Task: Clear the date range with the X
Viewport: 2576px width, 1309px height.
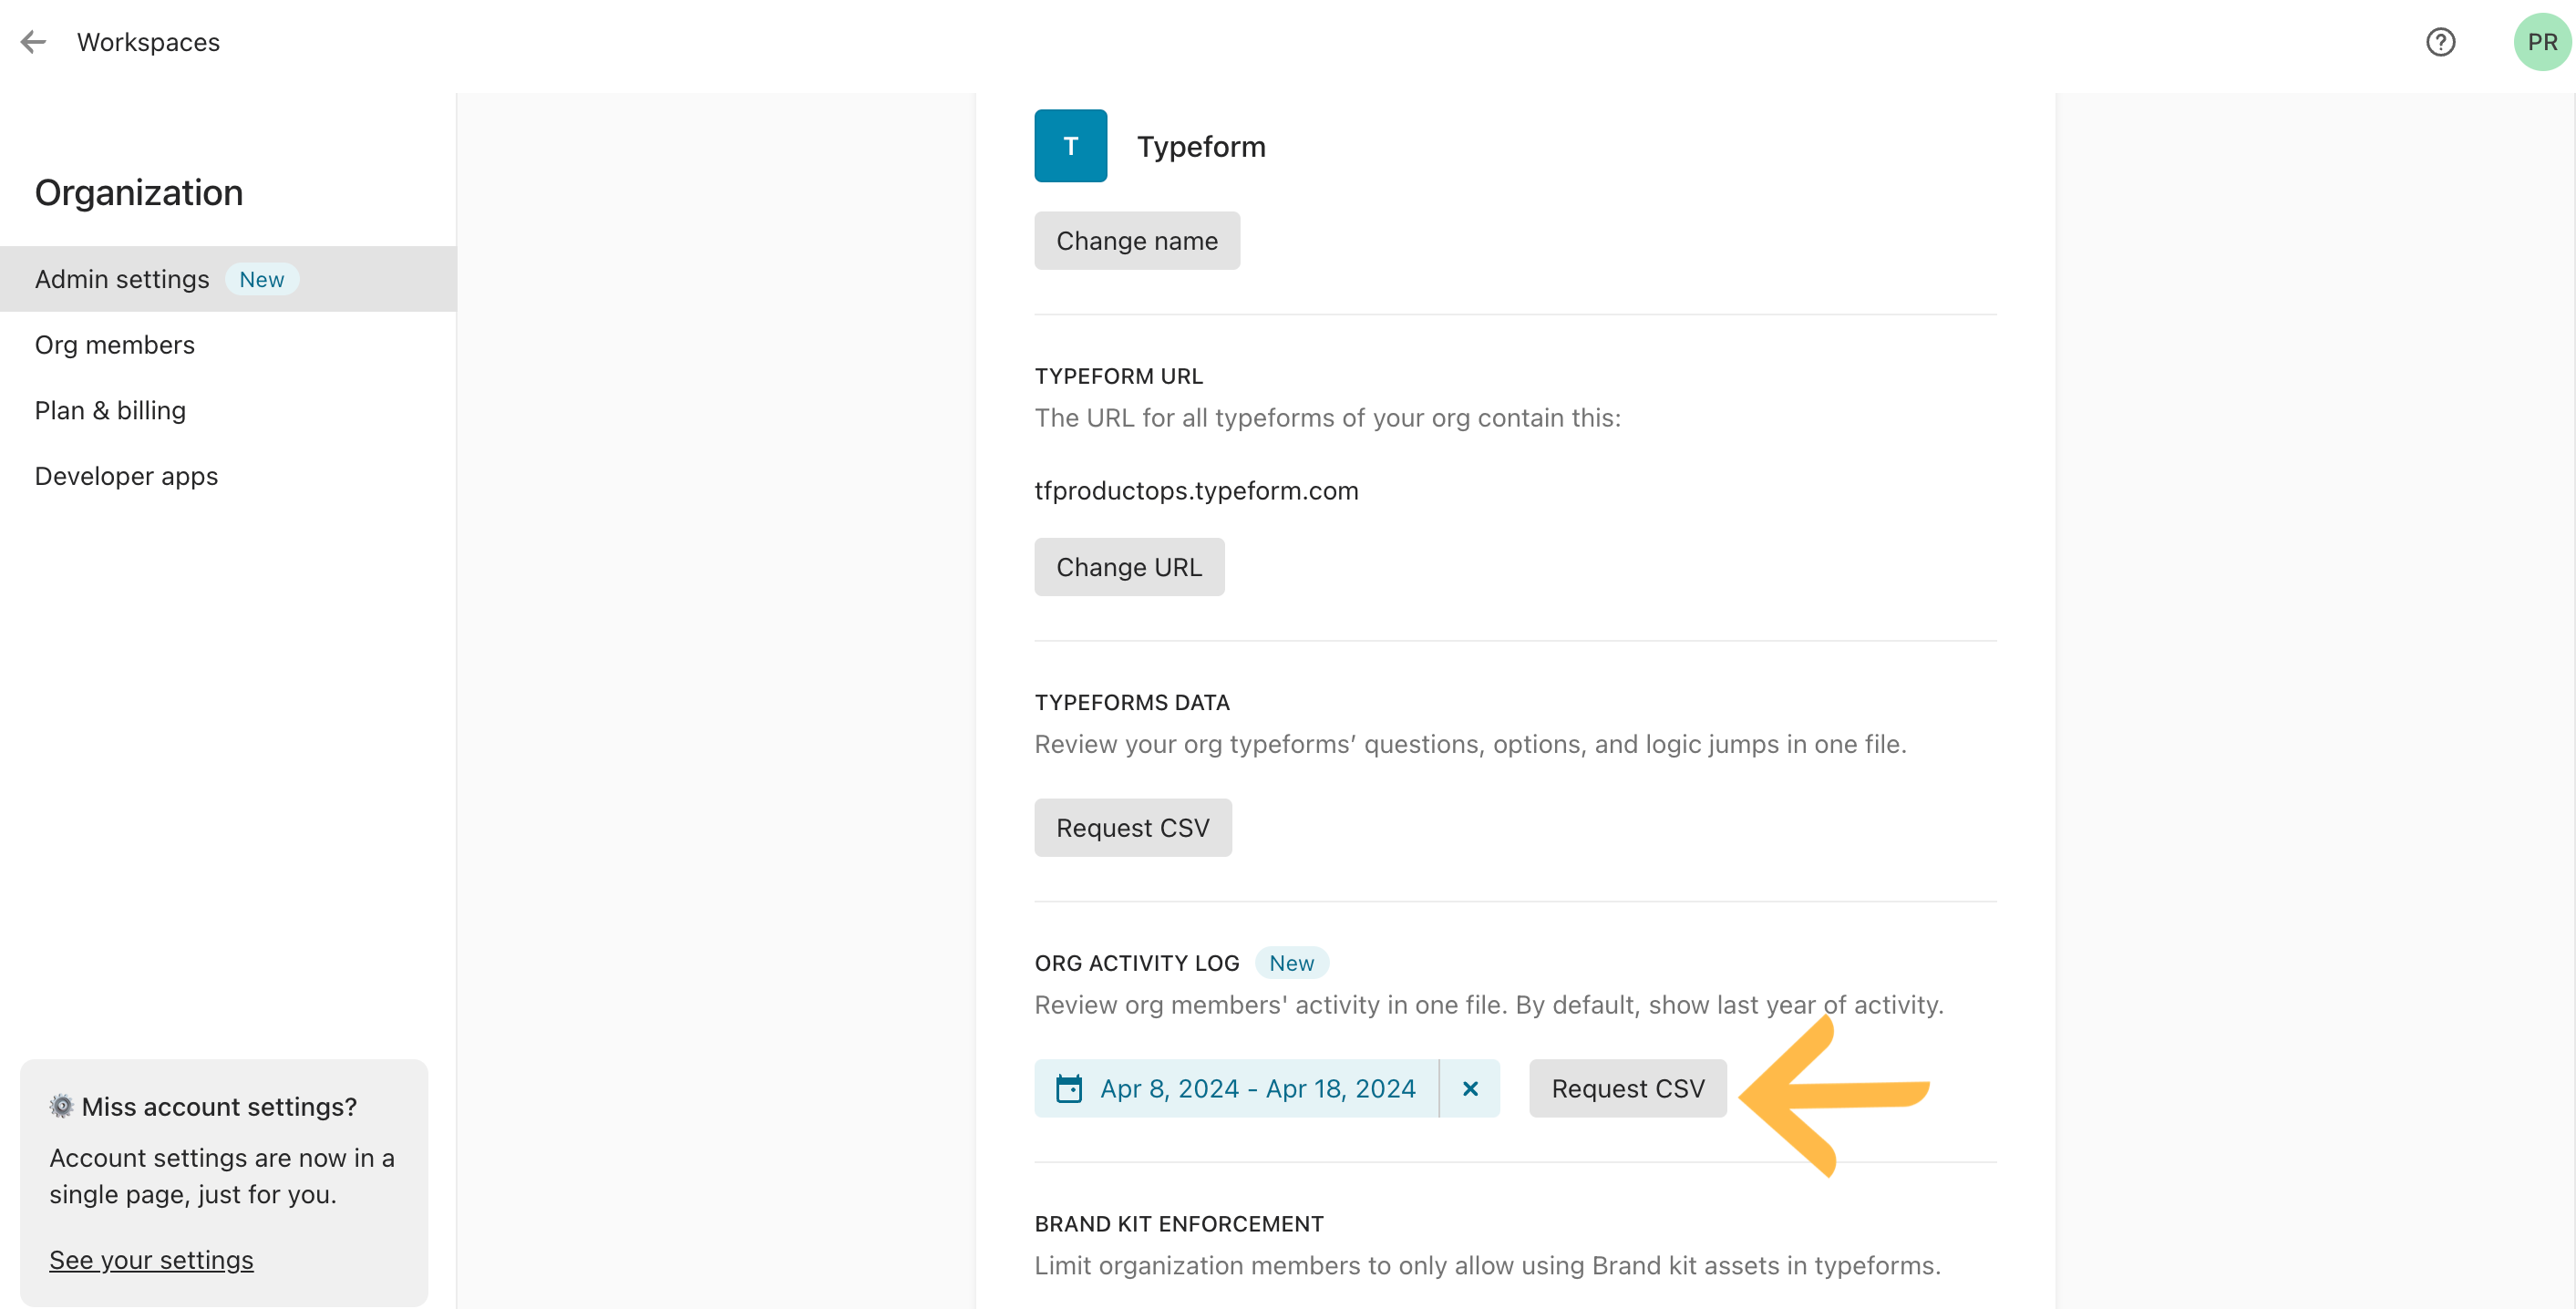Action: click(x=1470, y=1088)
